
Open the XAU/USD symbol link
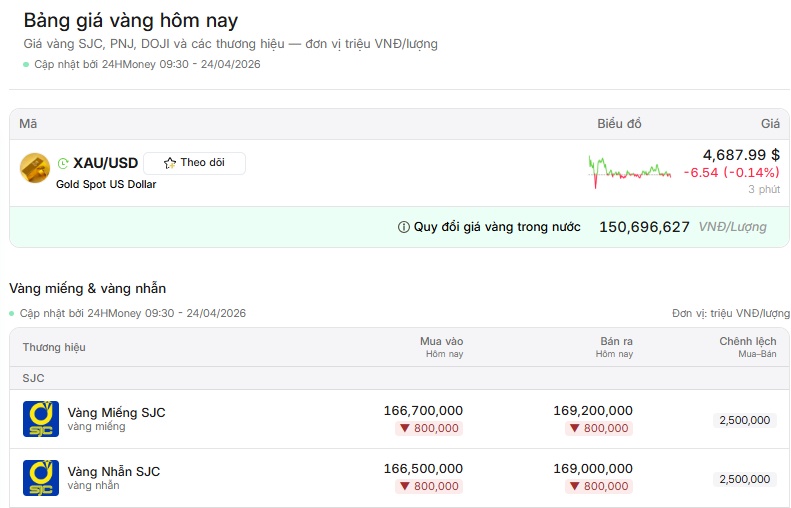[105, 163]
